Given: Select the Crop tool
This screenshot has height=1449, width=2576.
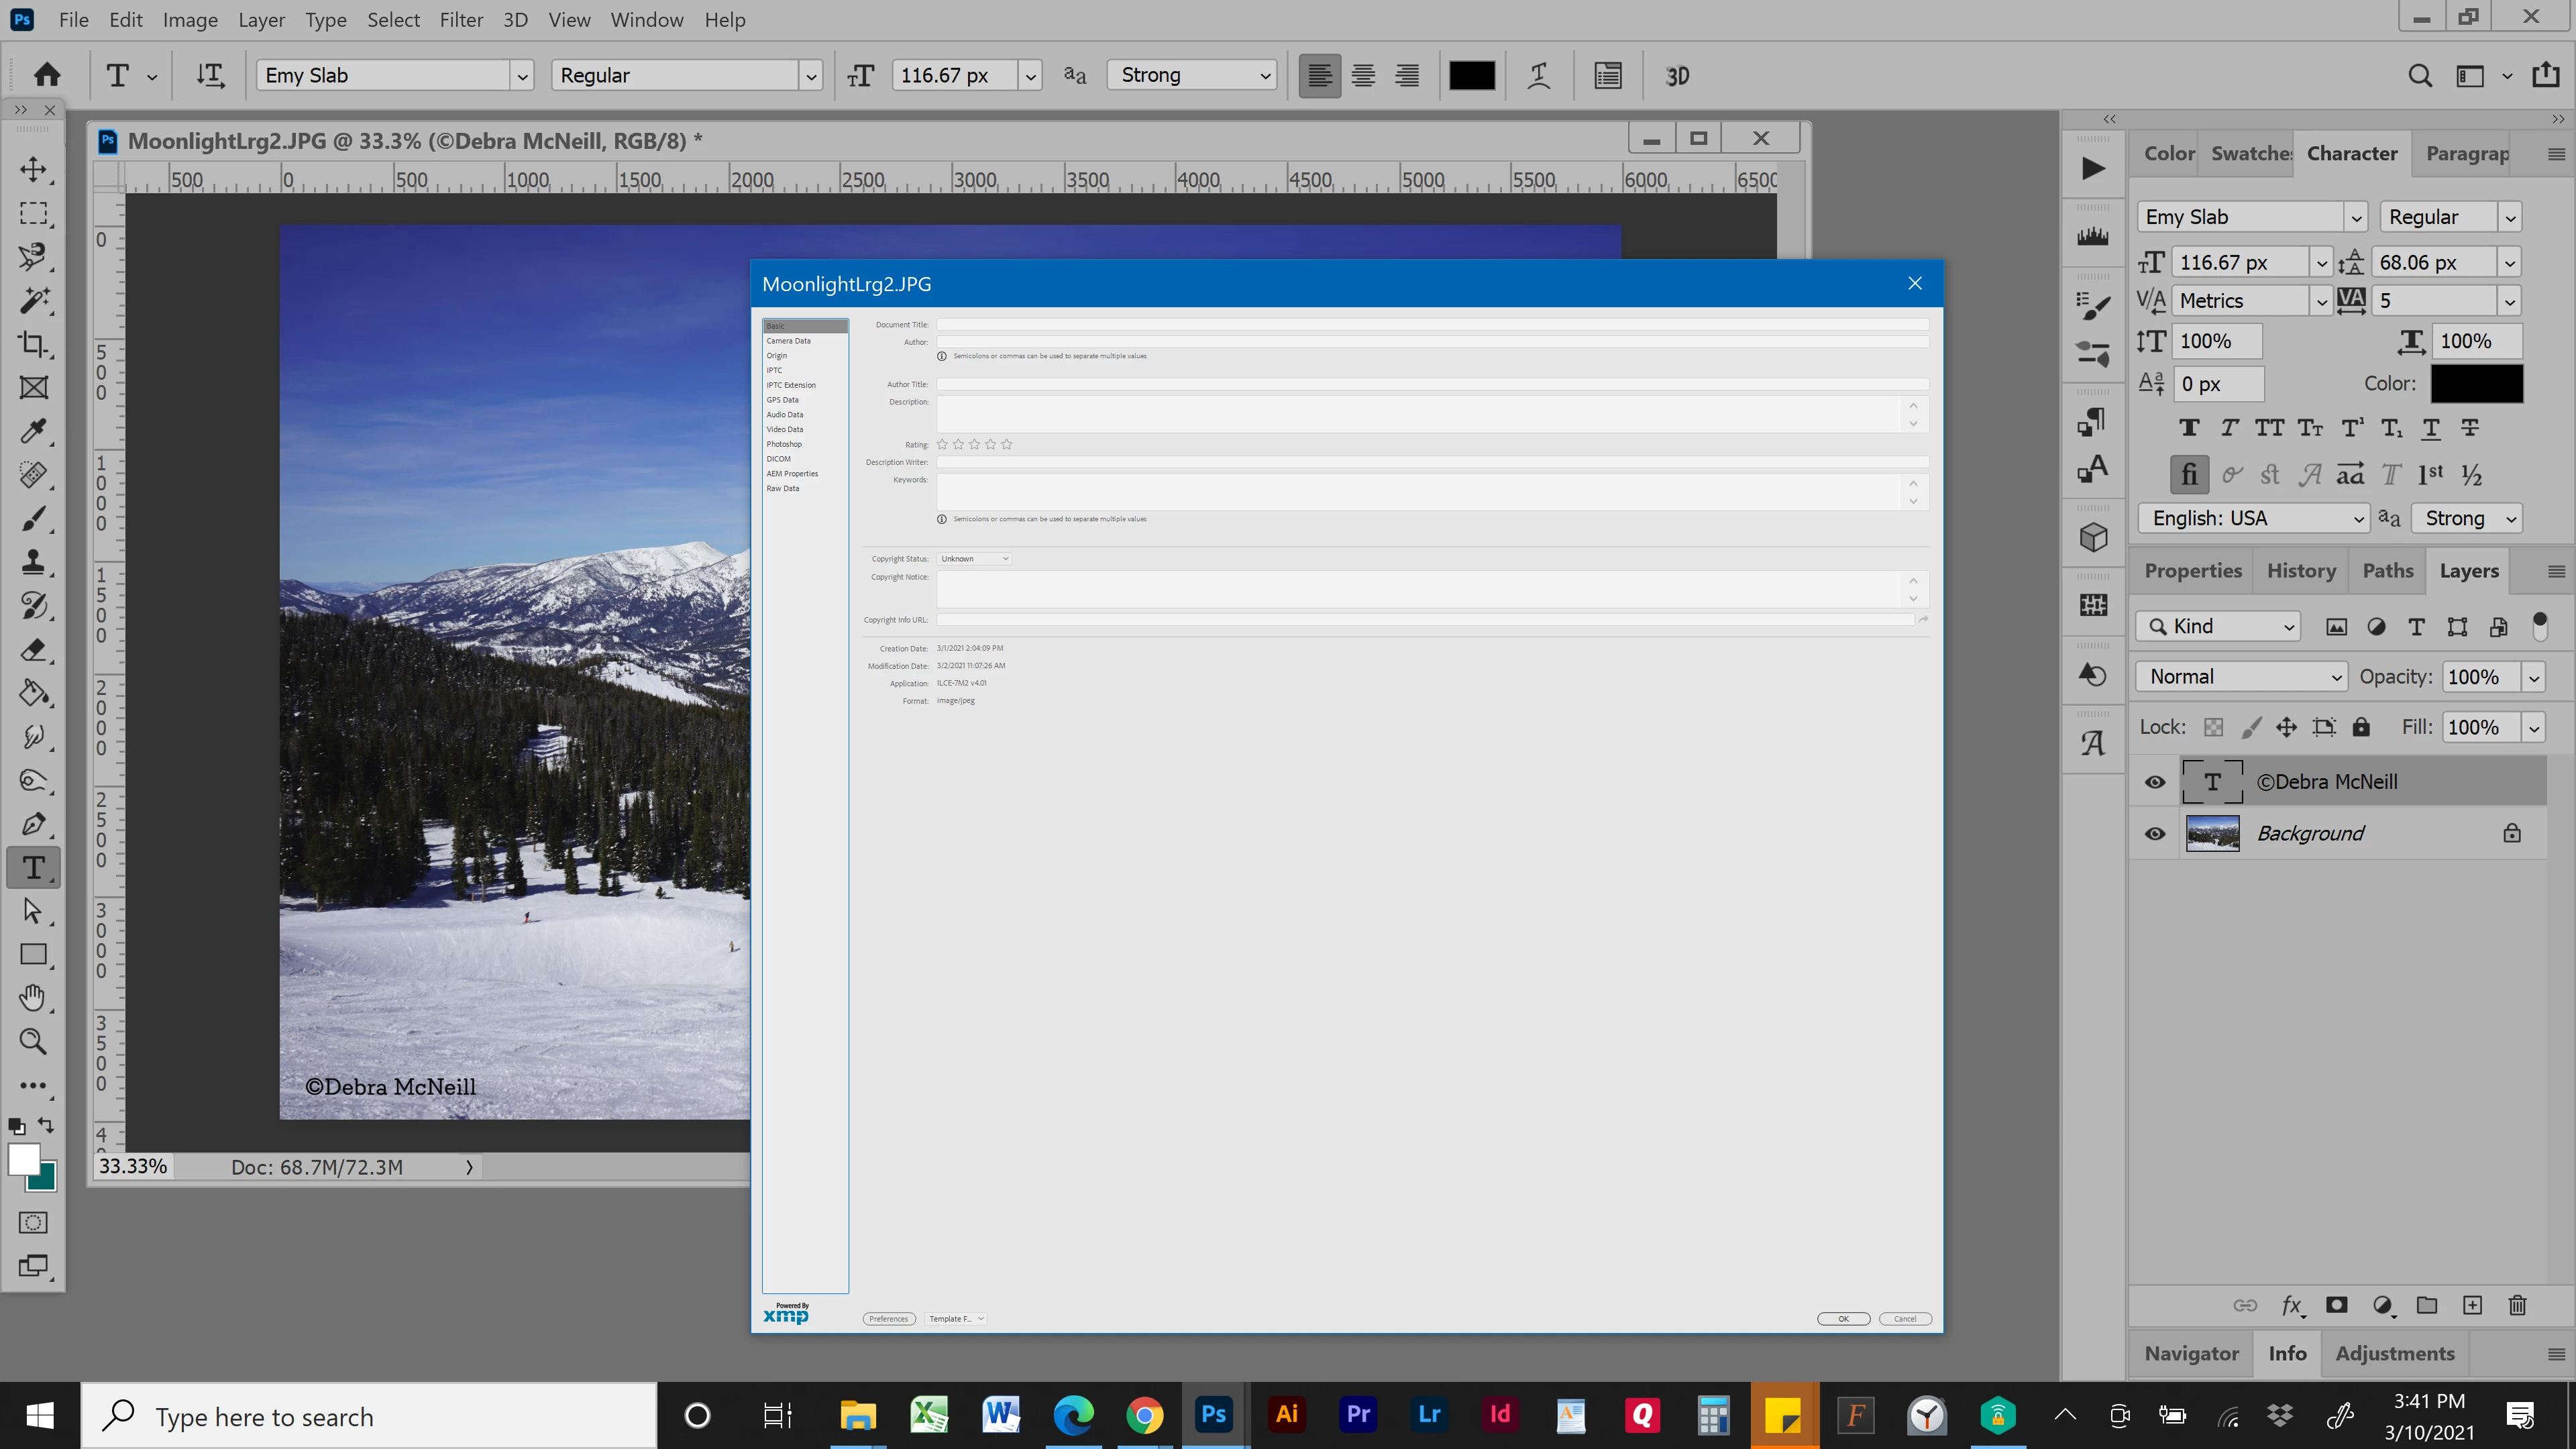Looking at the screenshot, I should coord(33,344).
